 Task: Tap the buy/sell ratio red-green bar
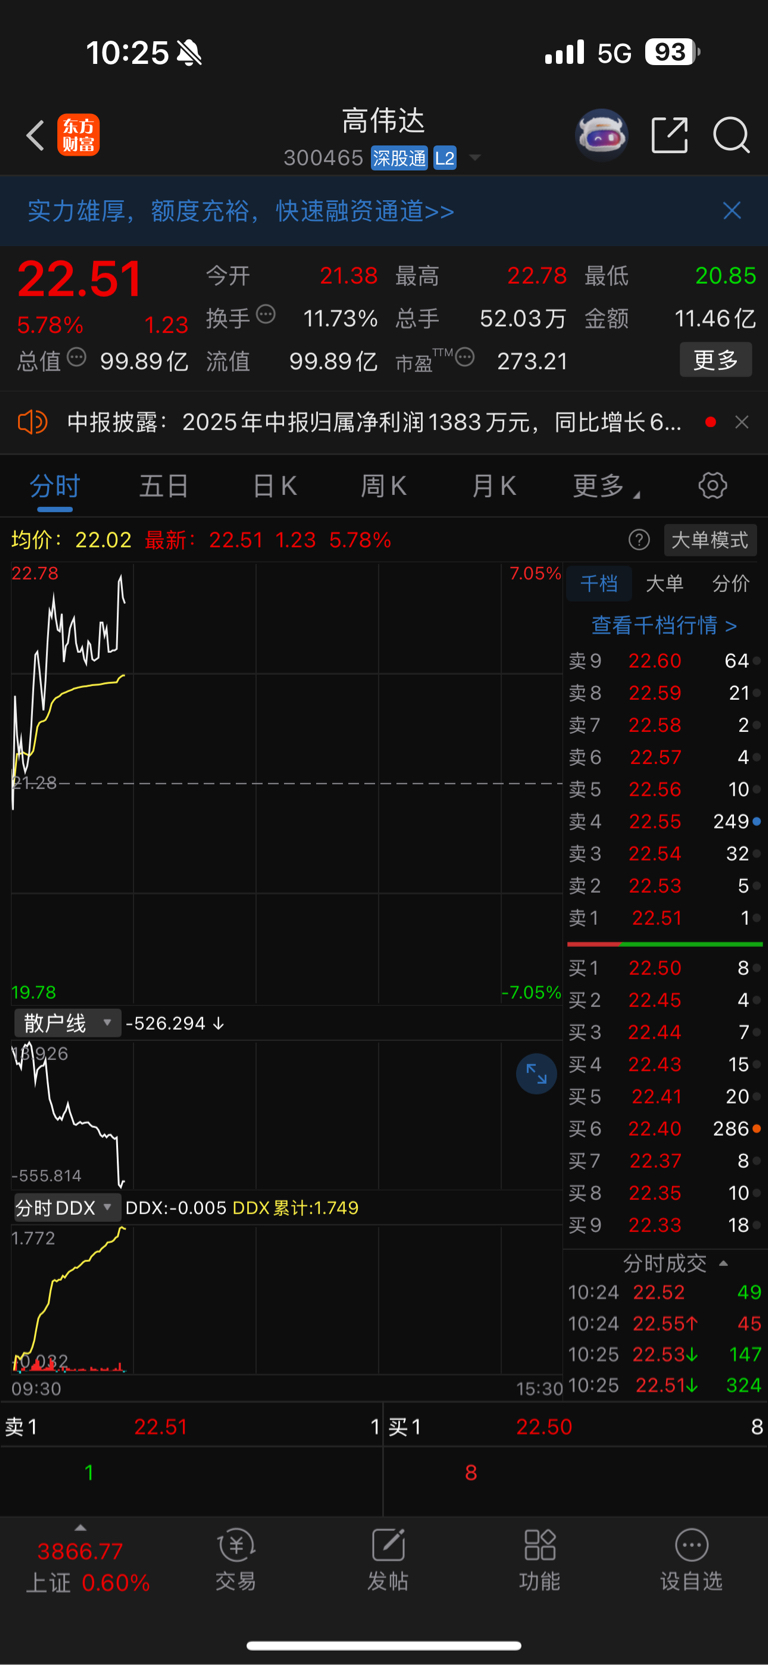(665, 944)
